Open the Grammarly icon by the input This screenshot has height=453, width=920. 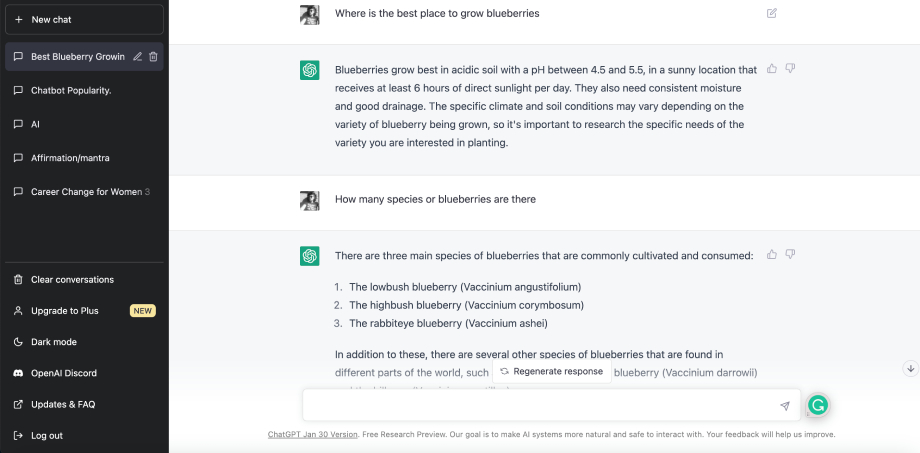[x=818, y=405]
